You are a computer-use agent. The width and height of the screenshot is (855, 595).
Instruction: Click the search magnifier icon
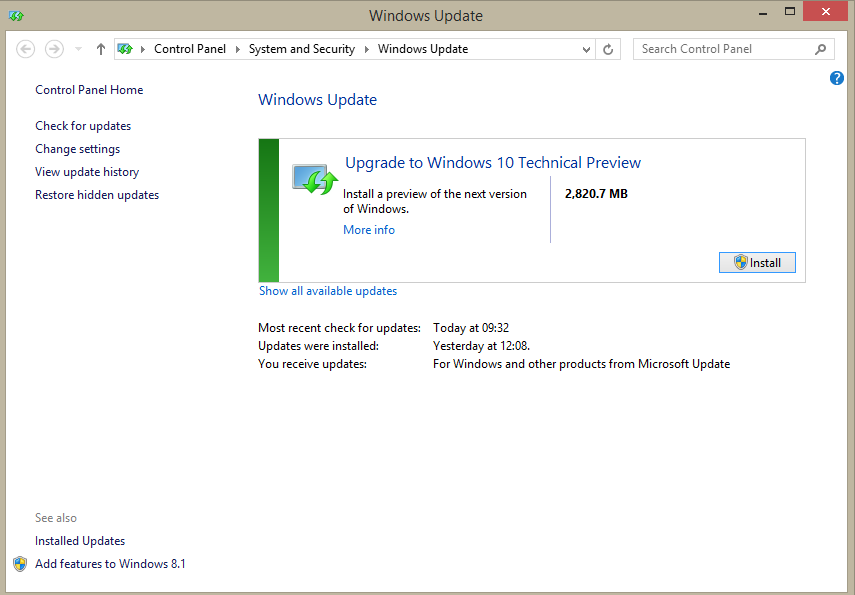coord(820,49)
